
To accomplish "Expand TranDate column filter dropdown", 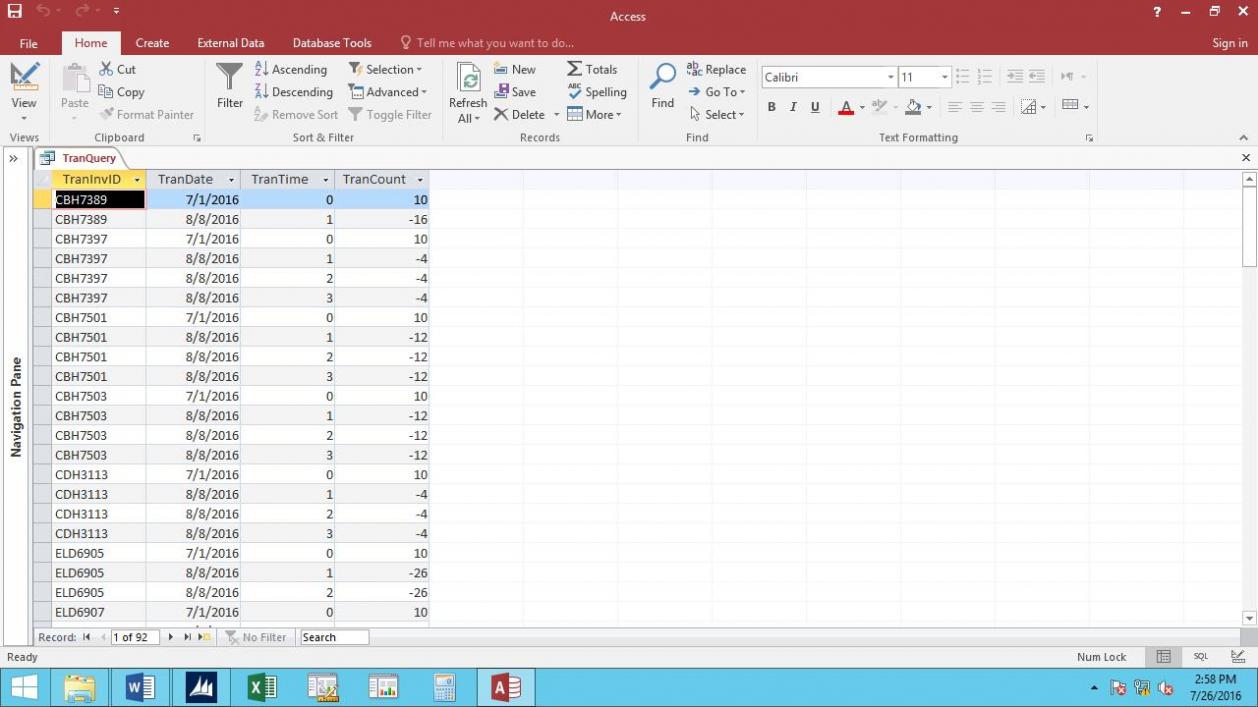I will [x=231, y=180].
